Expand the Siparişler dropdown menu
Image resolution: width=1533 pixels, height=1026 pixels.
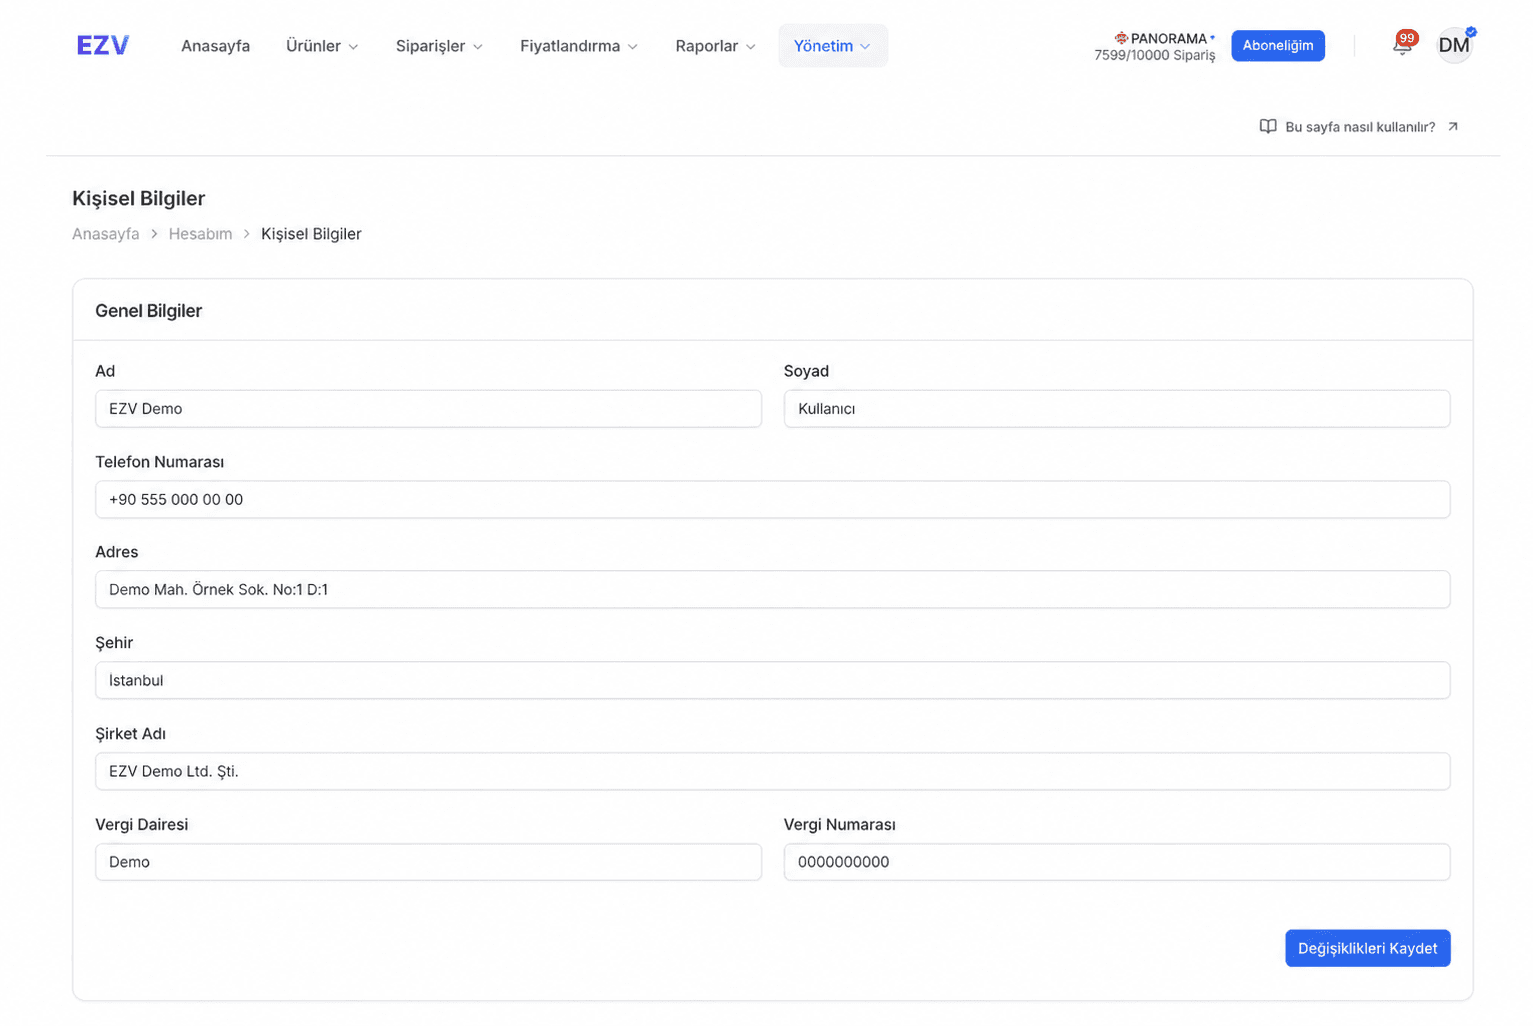tap(439, 46)
